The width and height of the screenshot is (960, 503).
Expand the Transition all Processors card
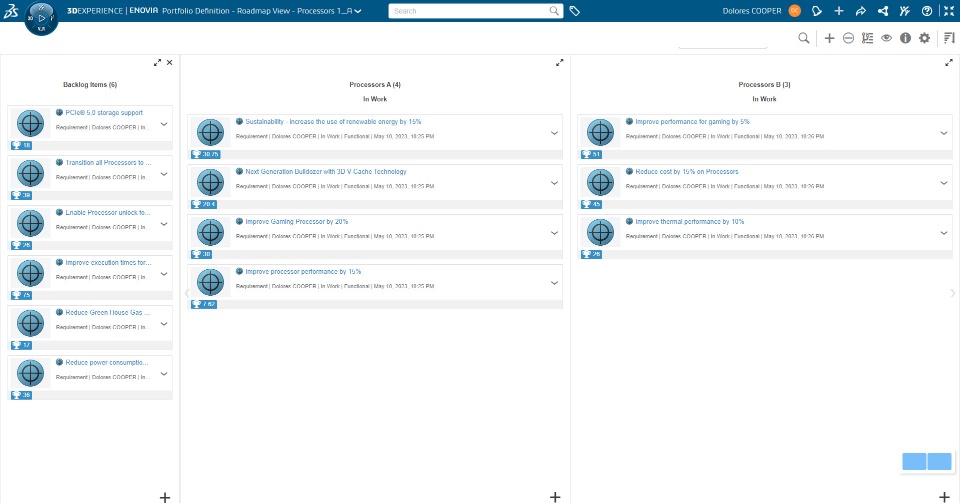pyautogui.click(x=164, y=174)
